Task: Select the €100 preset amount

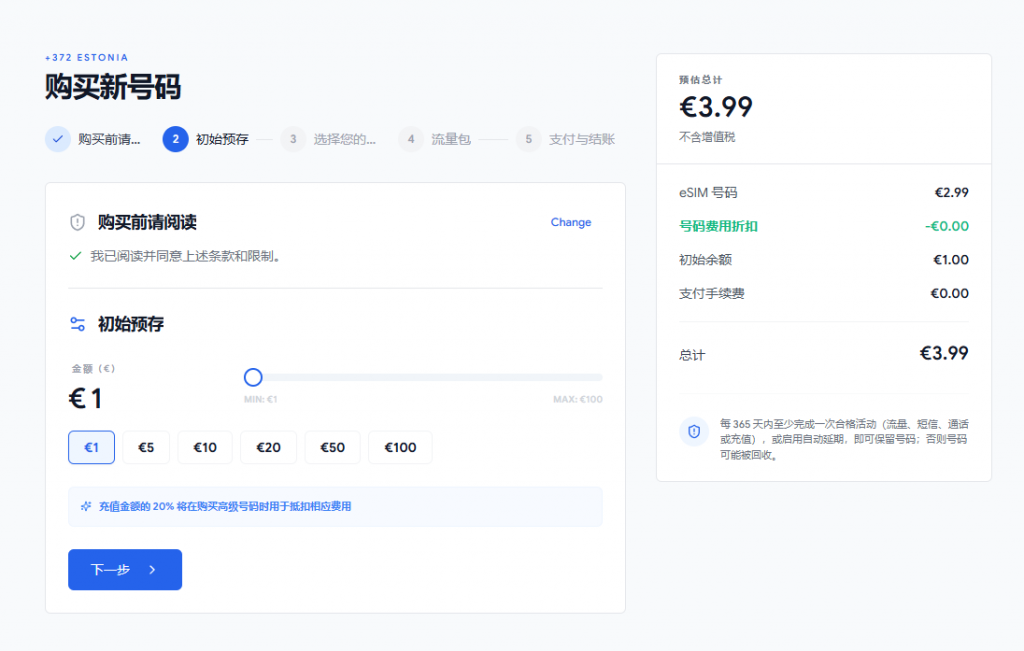Action: click(x=400, y=447)
